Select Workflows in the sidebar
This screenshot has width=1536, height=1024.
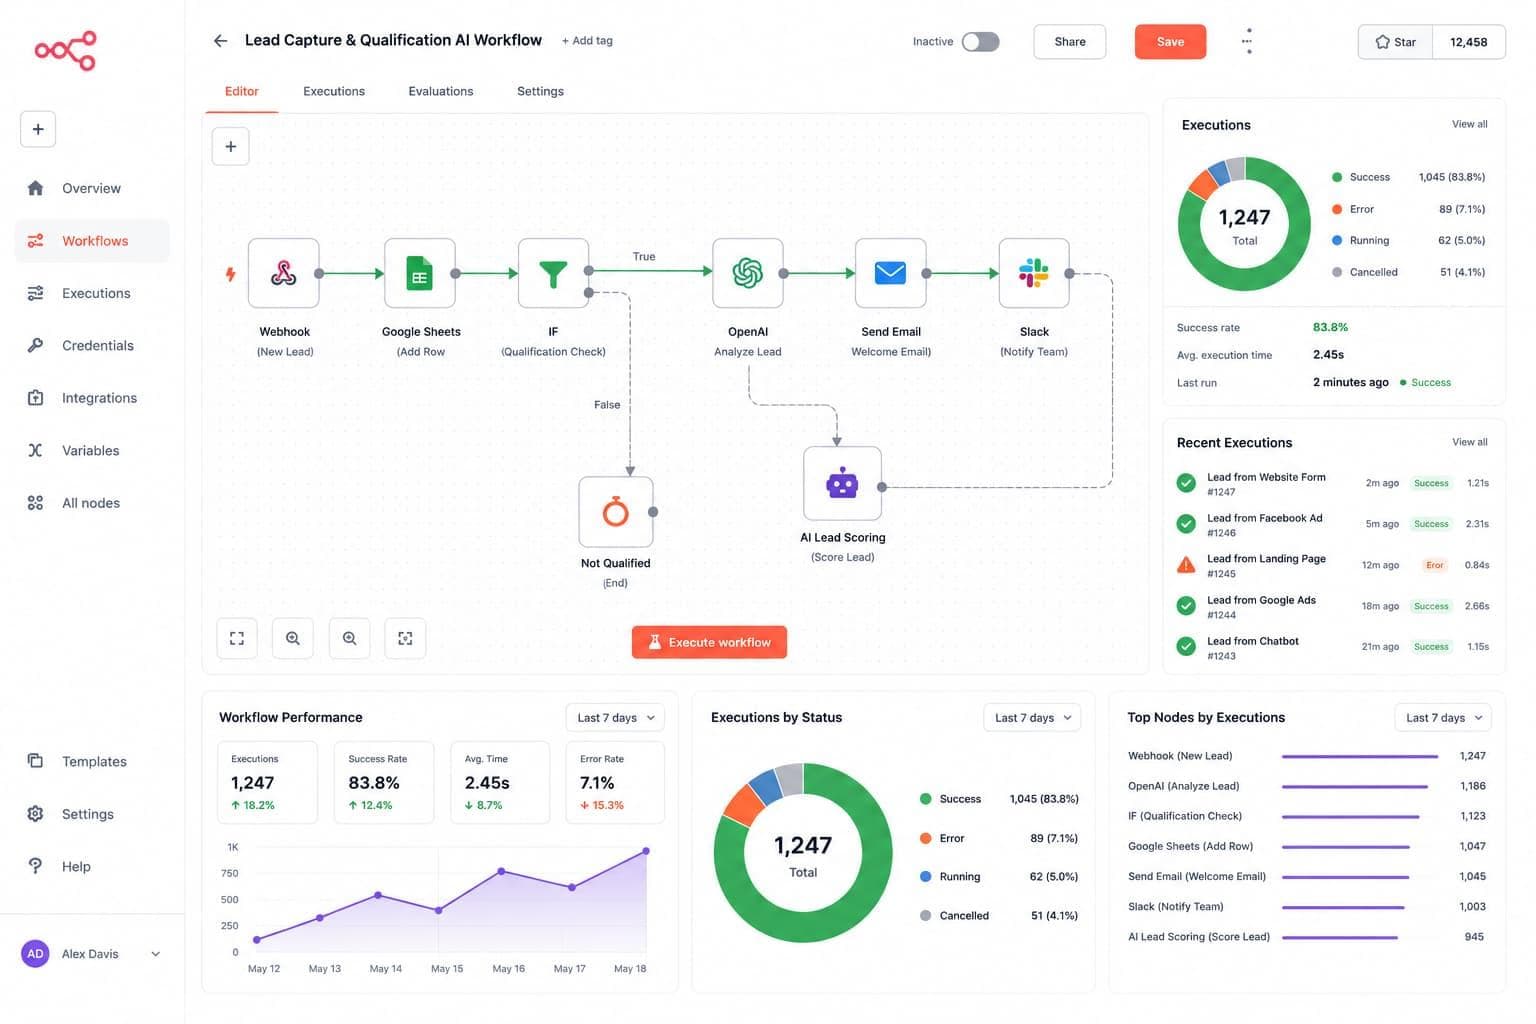click(92, 241)
